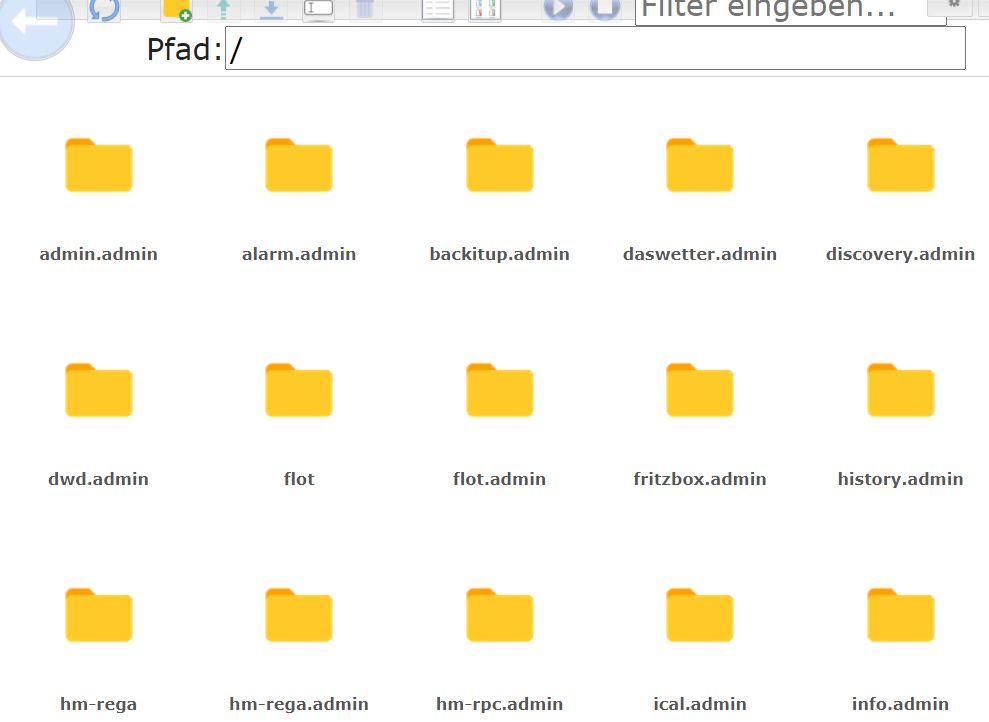Select the flot.admin folder icon
Image resolution: width=989 pixels, height=722 pixels.
coord(500,390)
